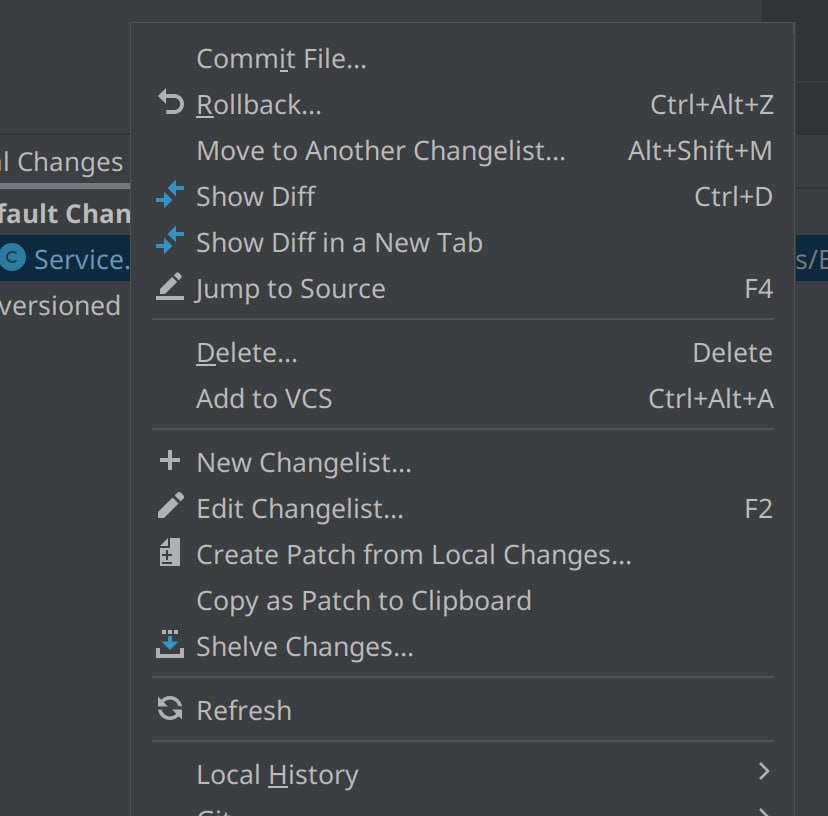Image resolution: width=828 pixels, height=816 pixels.
Task: Click the Shelve Changes download icon
Action: [170, 644]
